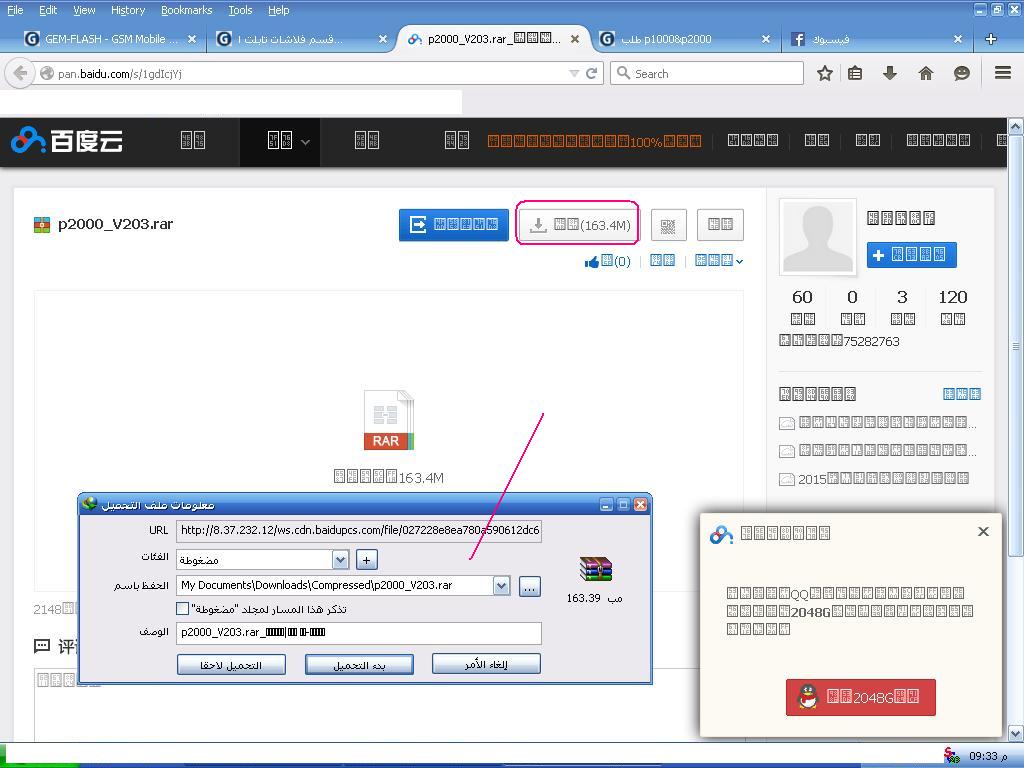Open the File menu
Viewport: 1024px width, 768px height.
[x=15, y=10]
